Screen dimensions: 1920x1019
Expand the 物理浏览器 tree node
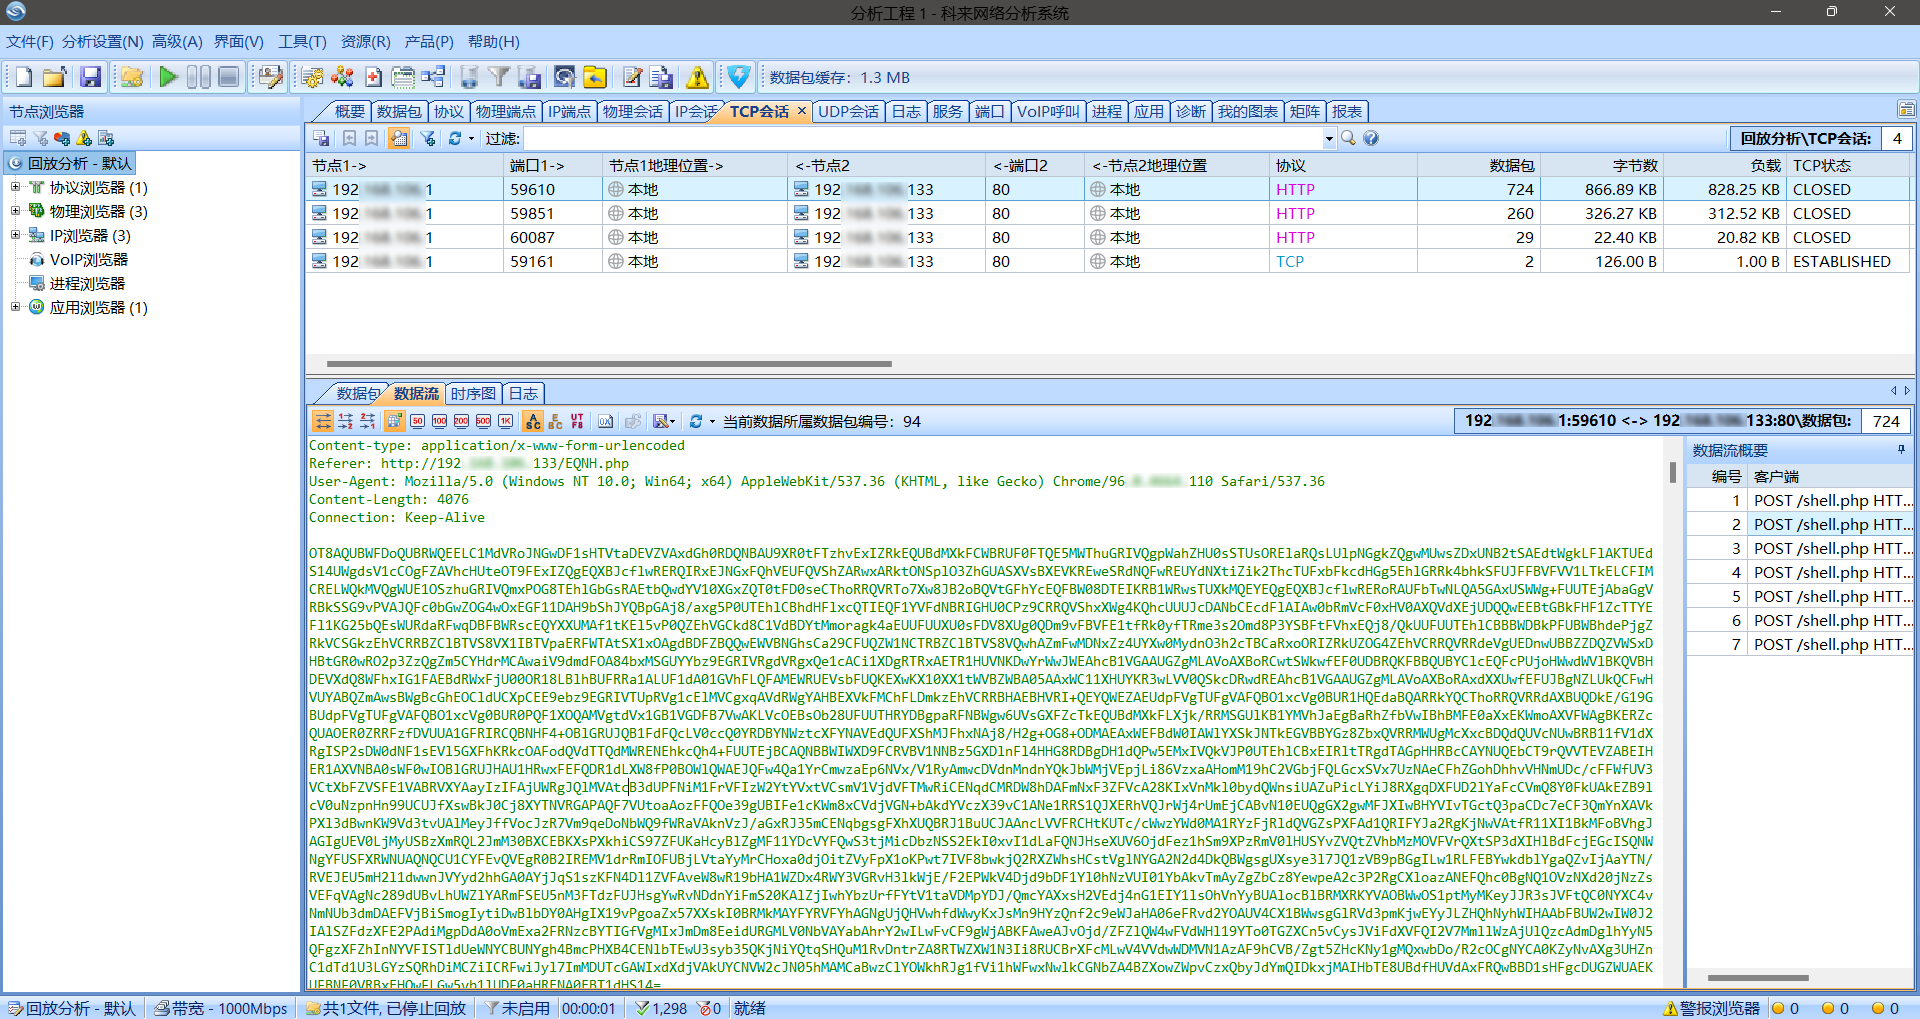click(x=15, y=211)
